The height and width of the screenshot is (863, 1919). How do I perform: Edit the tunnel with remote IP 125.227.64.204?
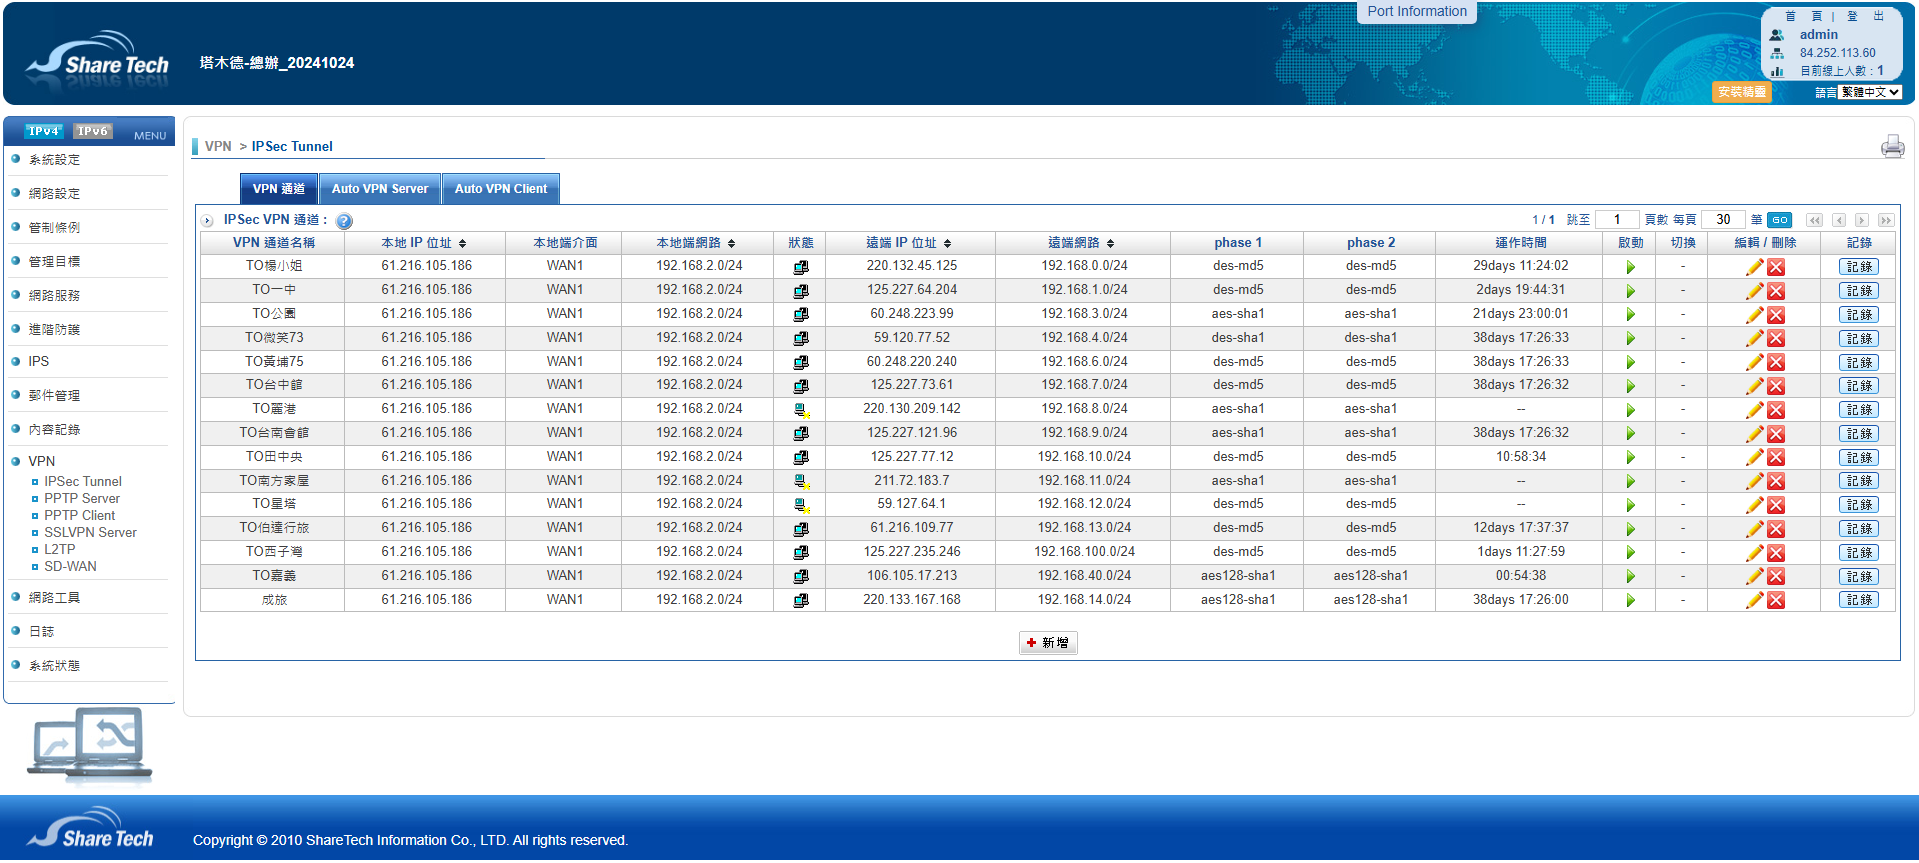tap(1754, 291)
